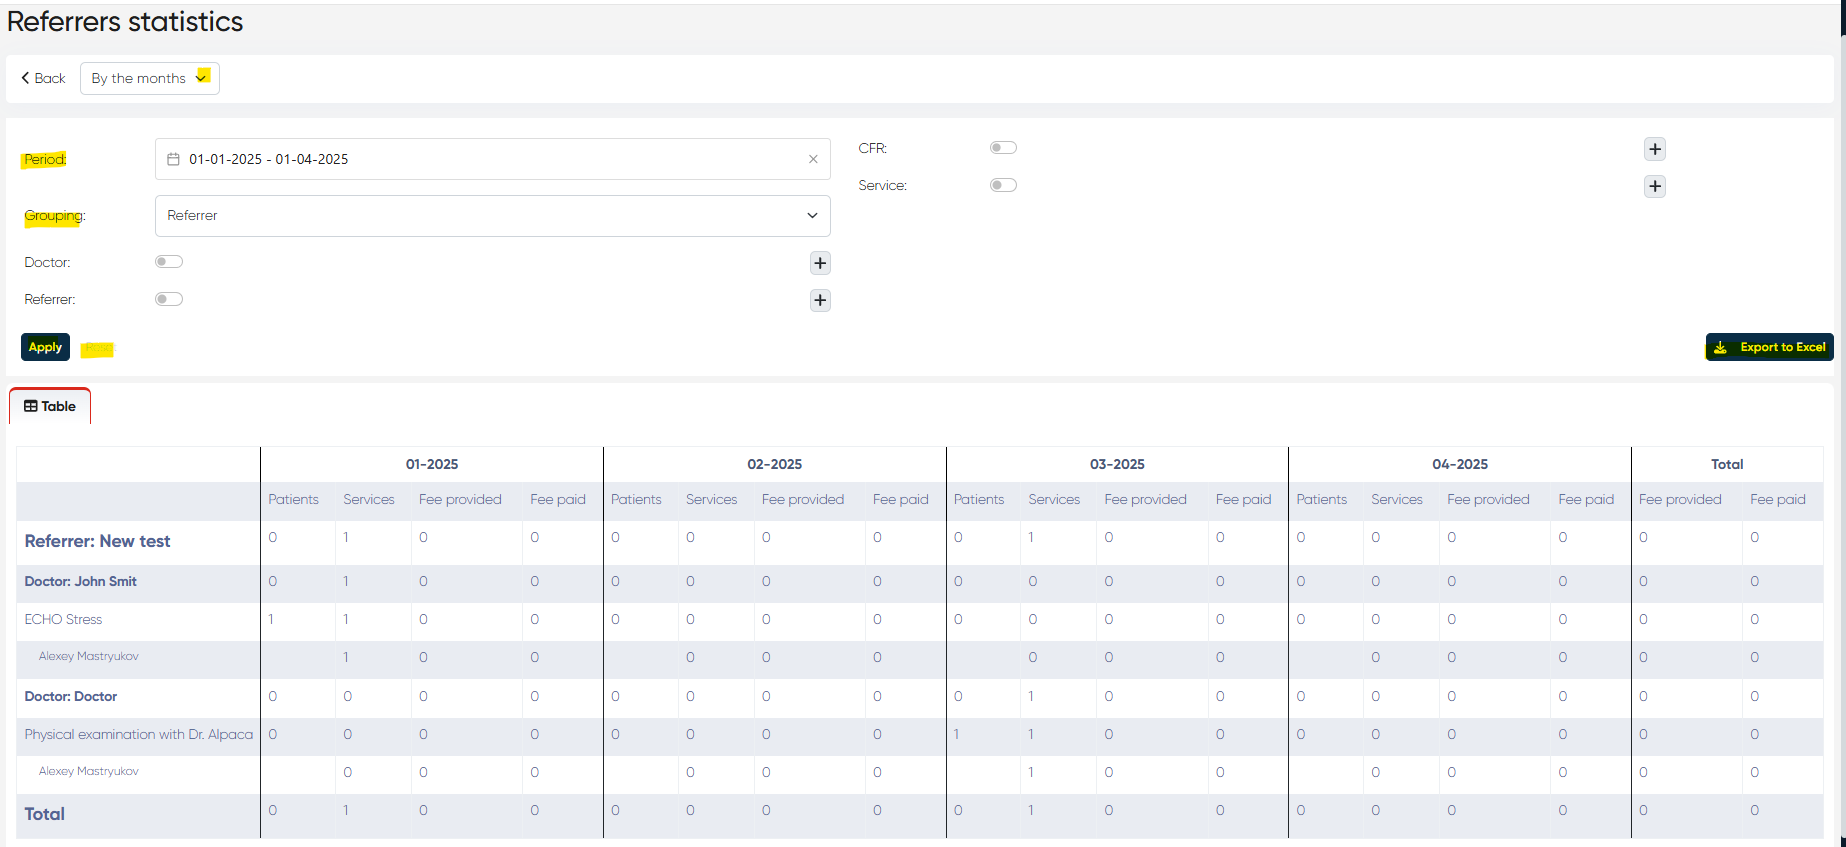The image size is (1846, 847).
Task: Enable the Referrer filter toggle
Action: tap(169, 299)
